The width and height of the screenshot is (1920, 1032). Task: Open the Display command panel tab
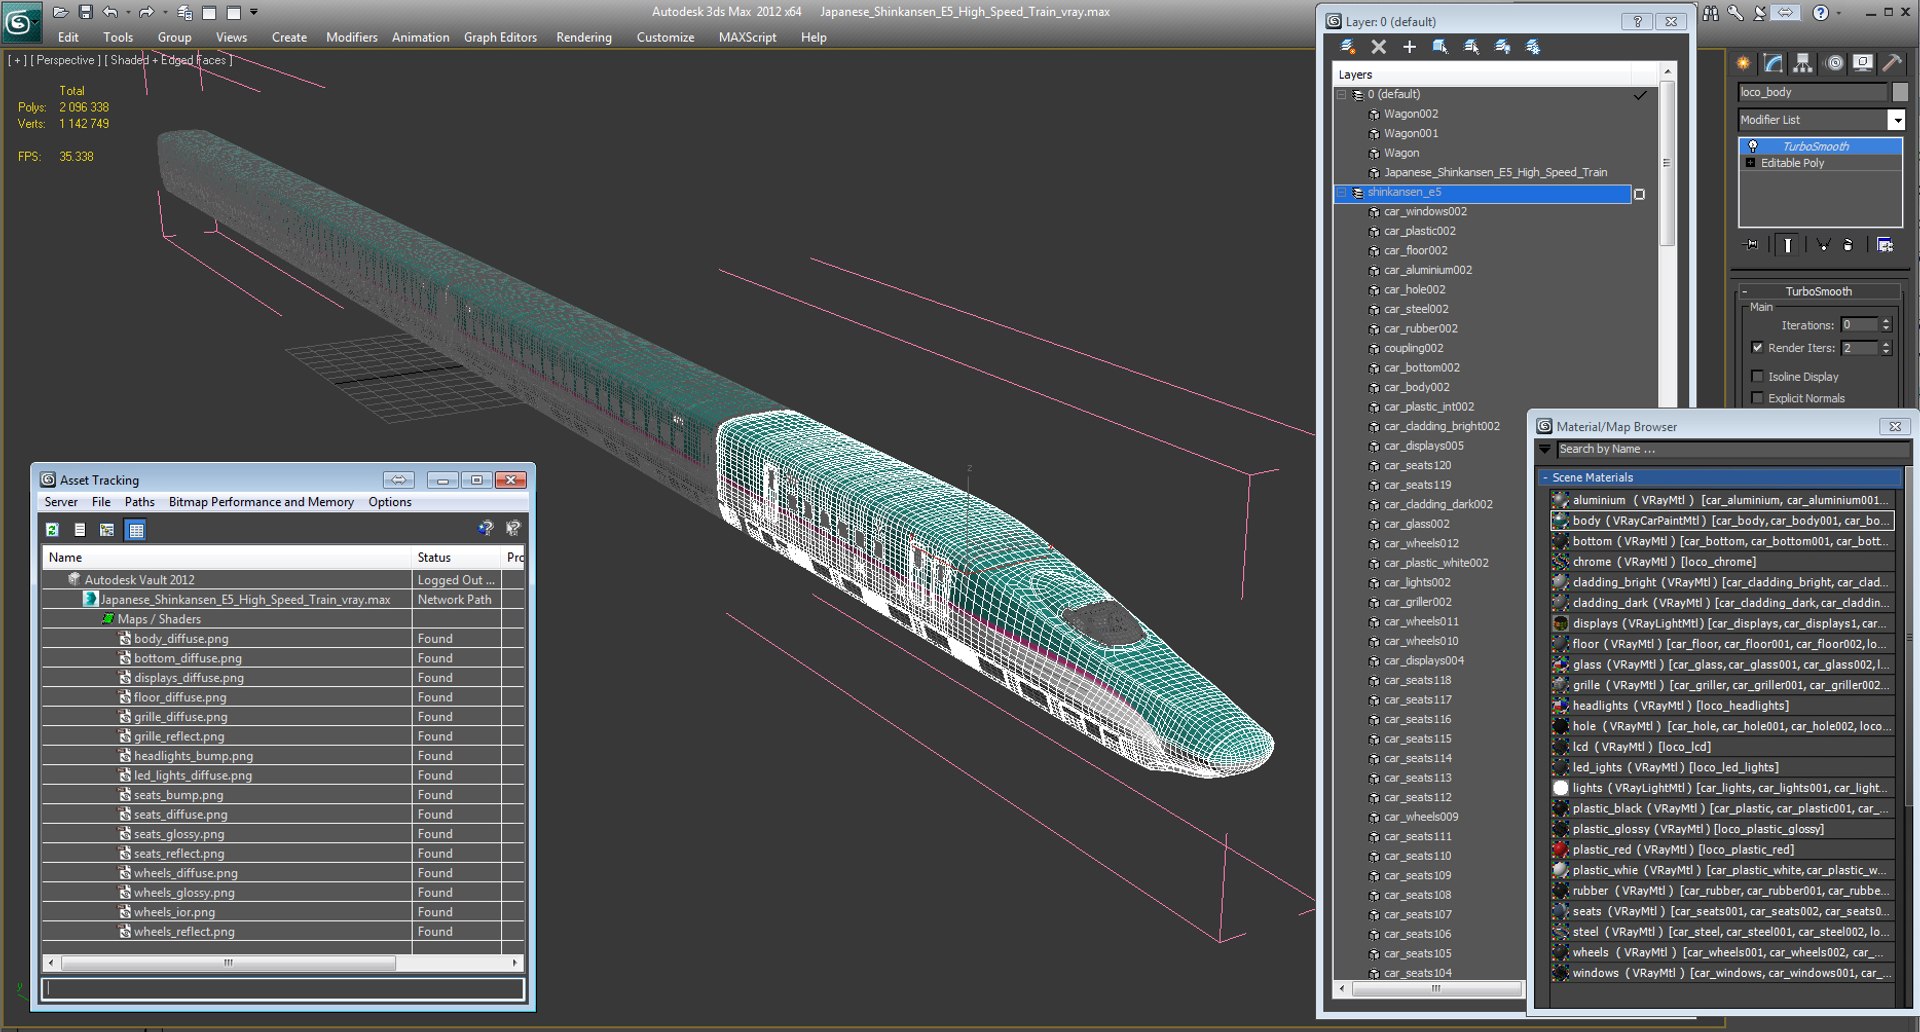[1863, 63]
